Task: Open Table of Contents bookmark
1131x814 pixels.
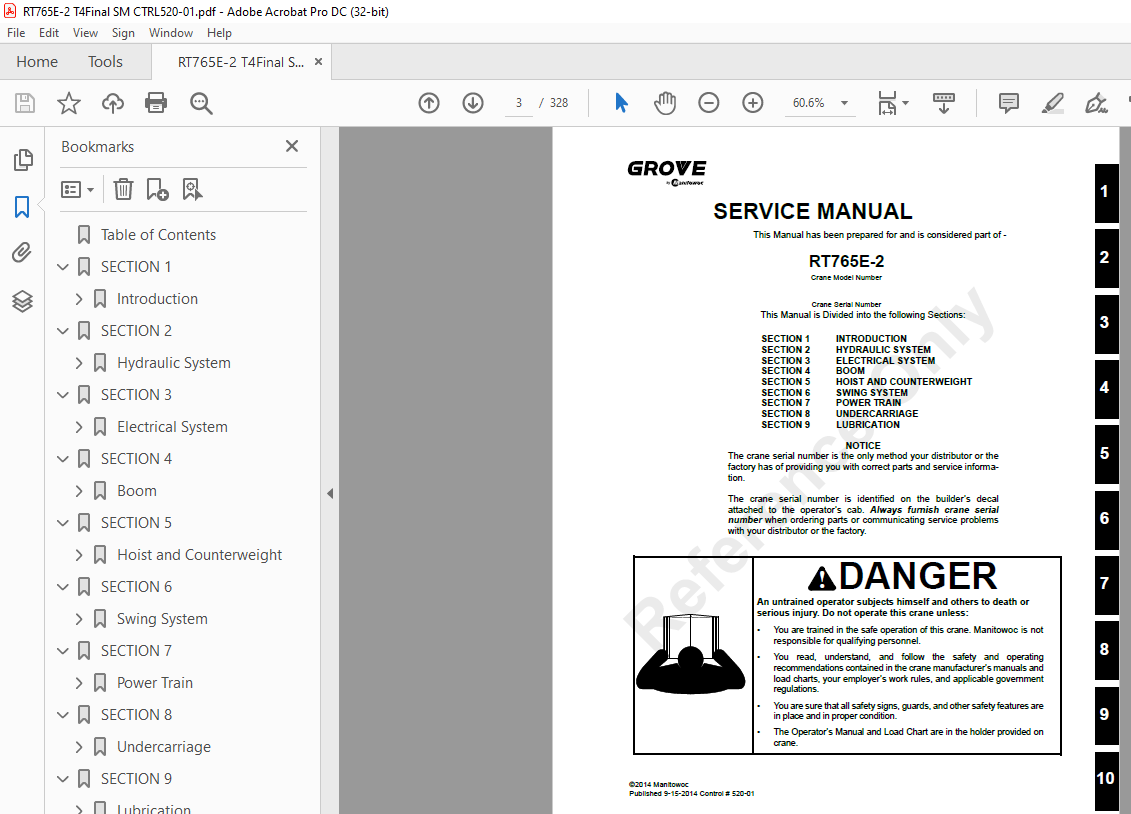Action: (158, 235)
